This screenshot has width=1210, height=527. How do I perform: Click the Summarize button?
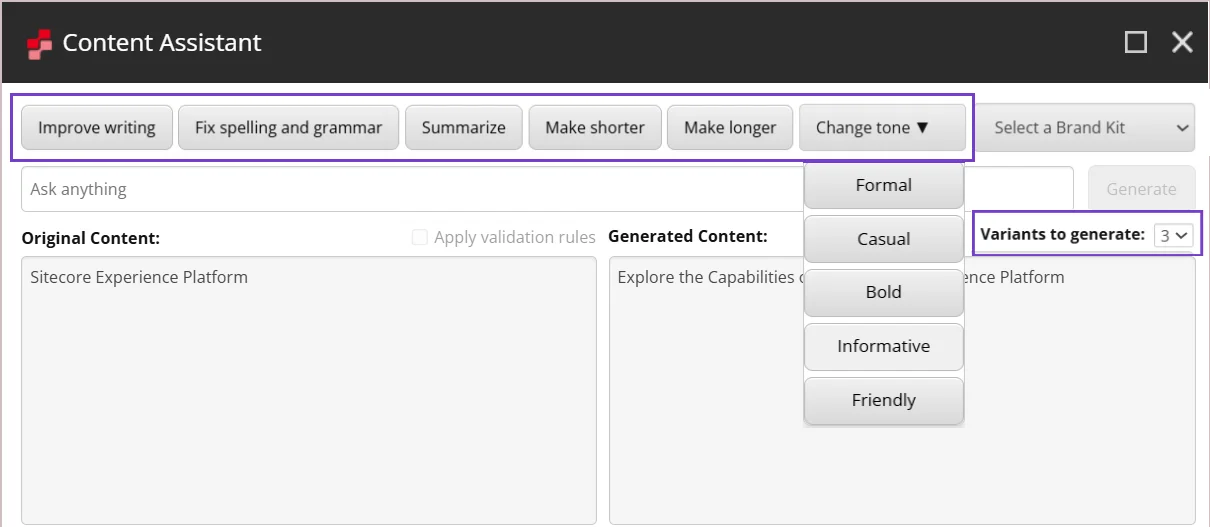point(464,127)
